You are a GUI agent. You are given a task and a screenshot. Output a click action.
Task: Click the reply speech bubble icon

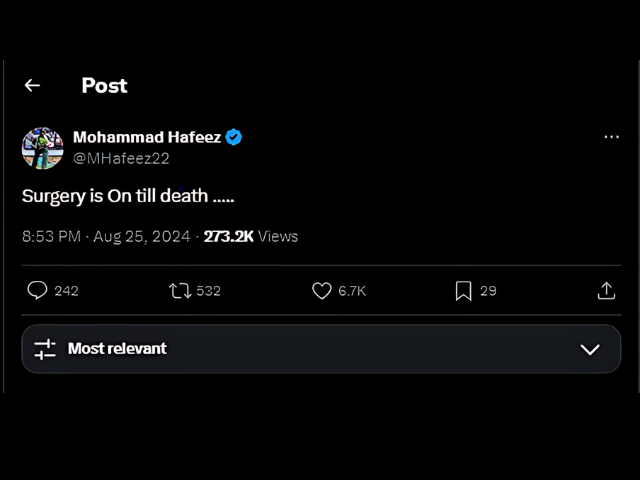37,291
